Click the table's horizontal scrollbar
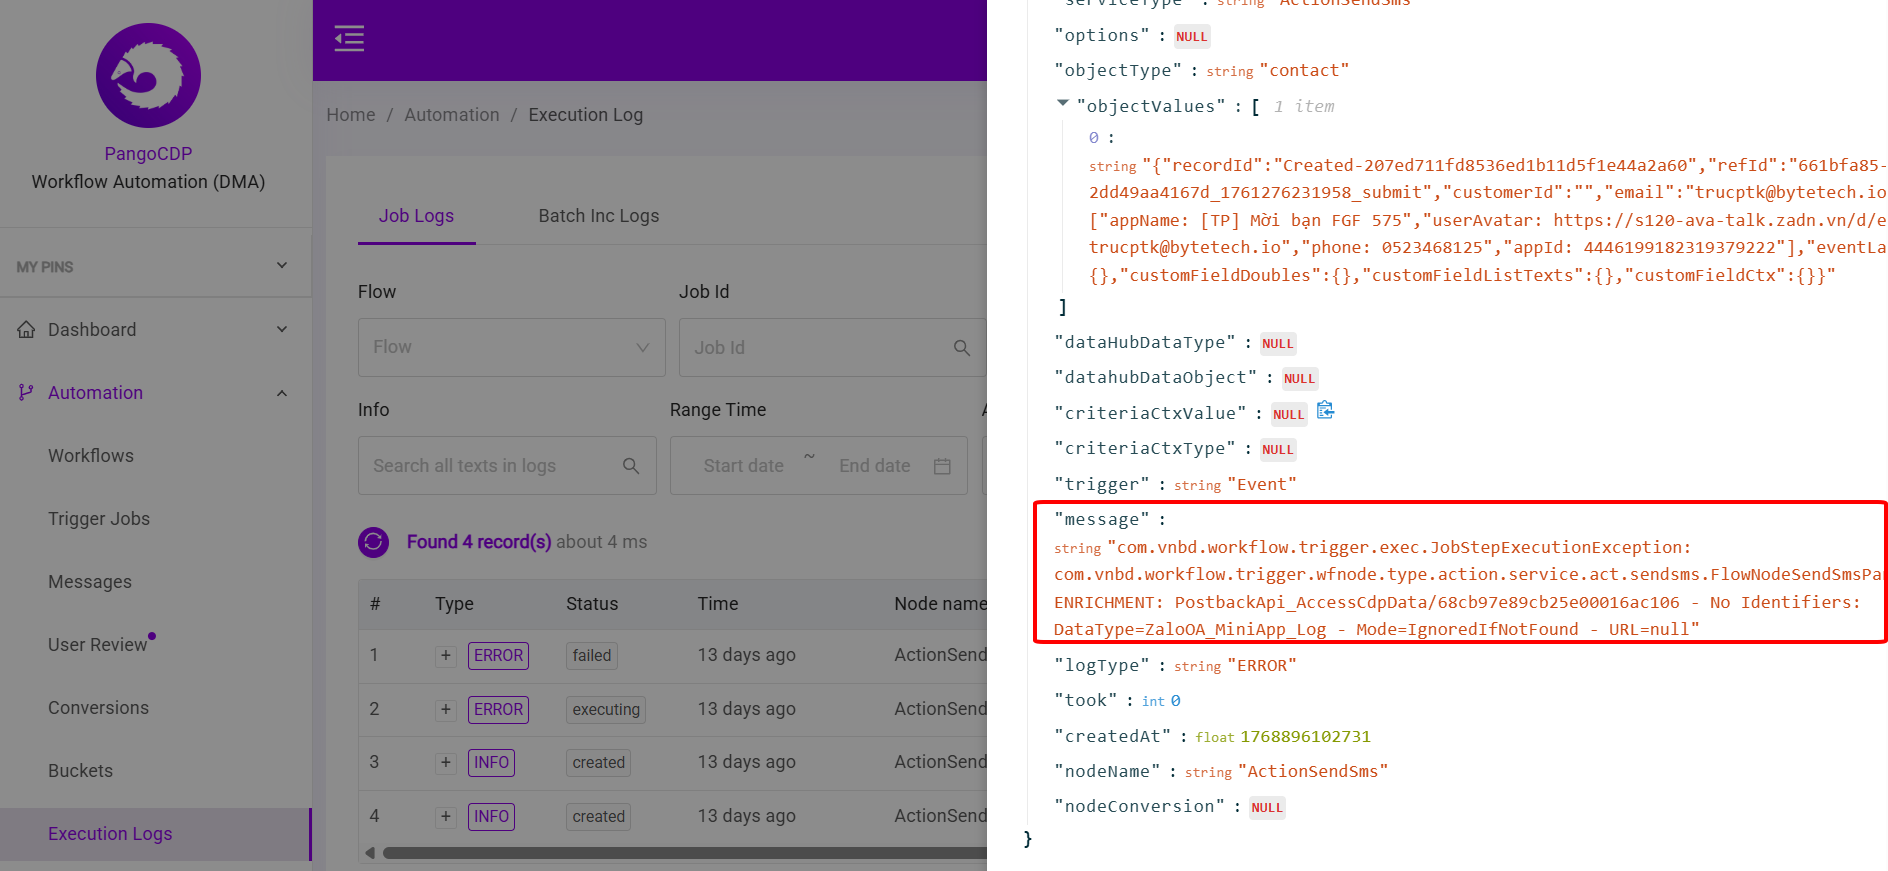The width and height of the screenshot is (1888, 871). click(680, 853)
